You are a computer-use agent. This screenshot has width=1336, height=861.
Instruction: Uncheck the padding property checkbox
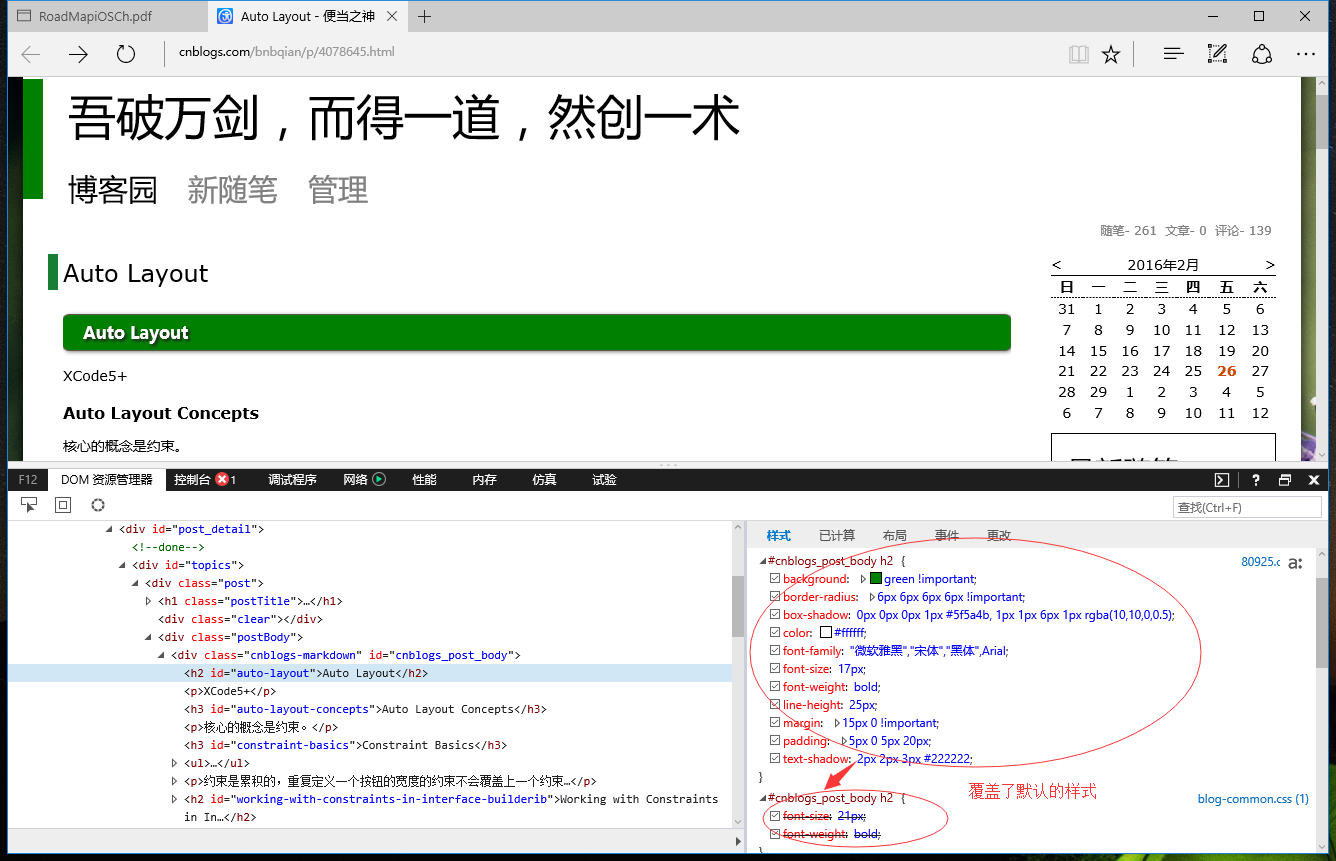click(775, 741)
